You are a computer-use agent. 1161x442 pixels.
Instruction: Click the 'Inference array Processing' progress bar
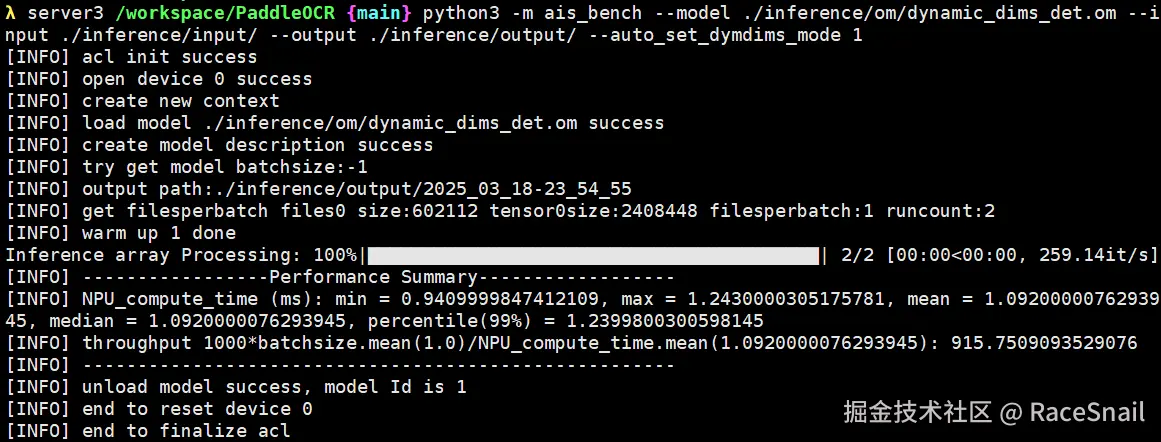click(x=593, y=255)
